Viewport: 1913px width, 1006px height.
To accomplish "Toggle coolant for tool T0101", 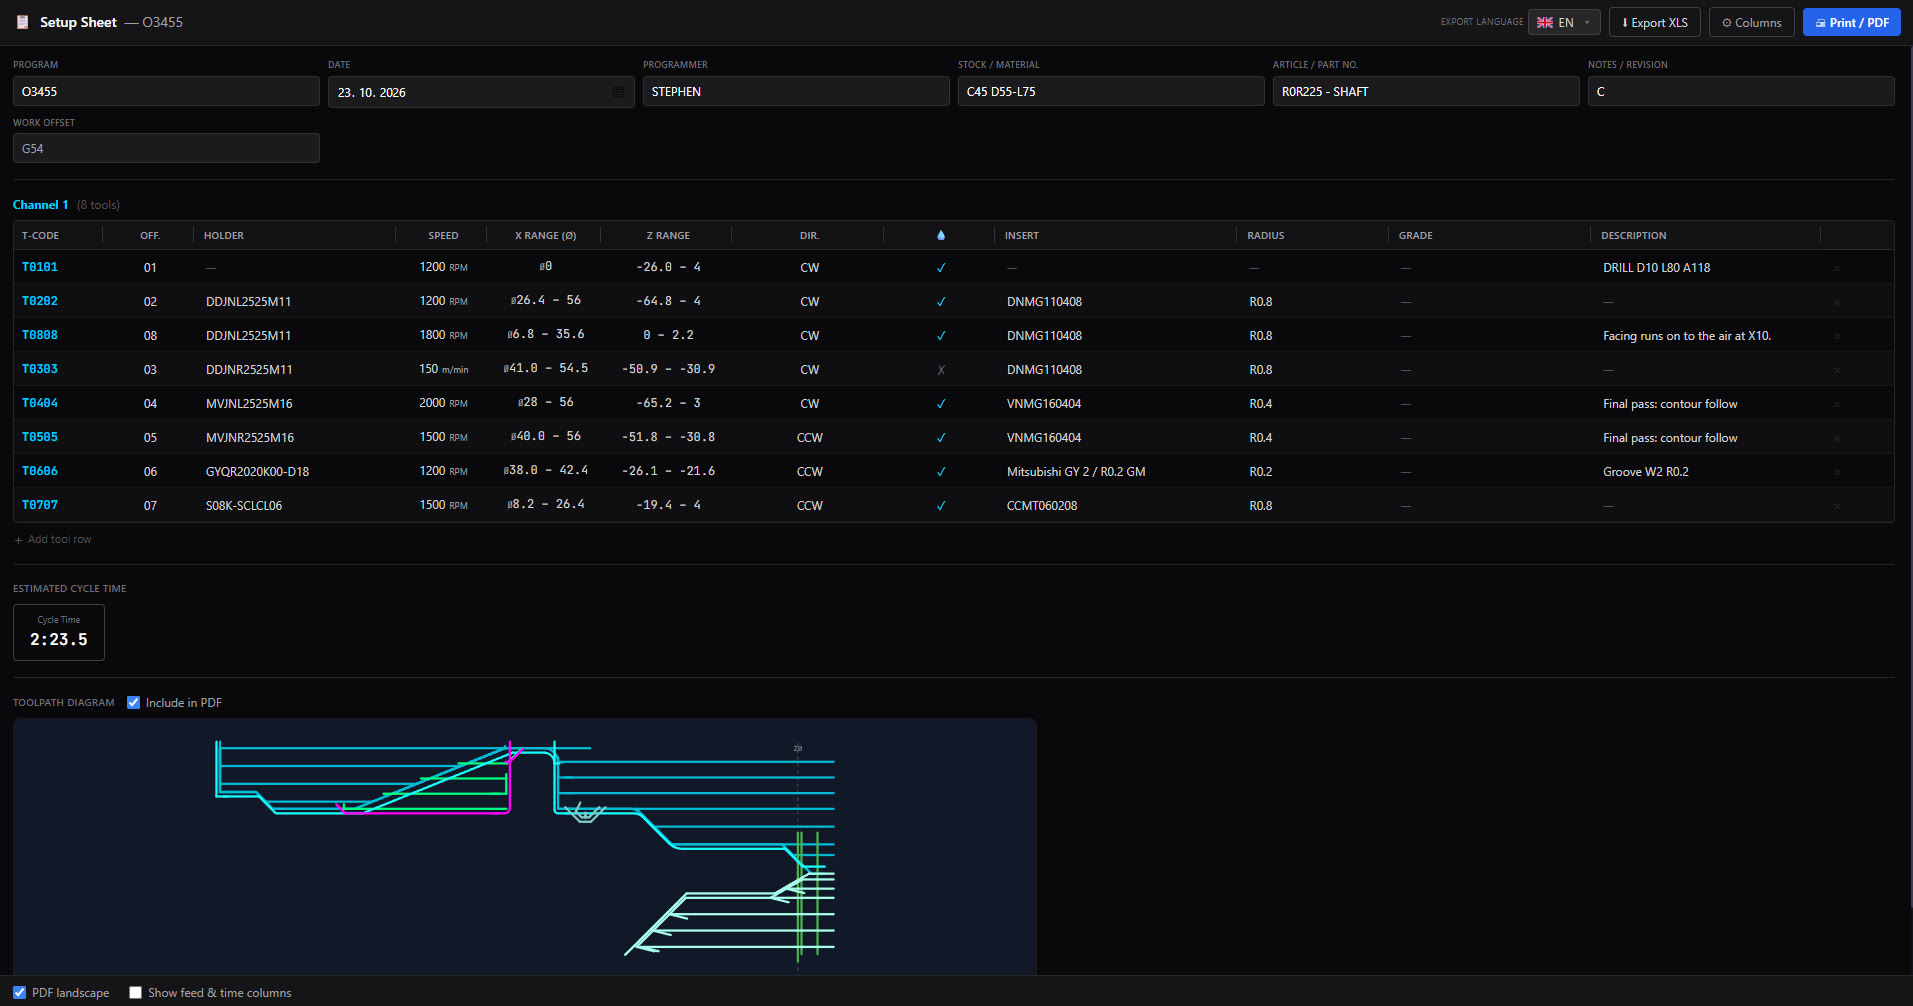I will (941, 268).
